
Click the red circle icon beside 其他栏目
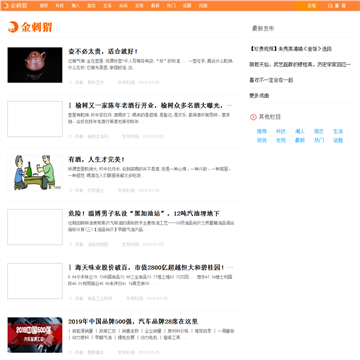click(253, 117)
